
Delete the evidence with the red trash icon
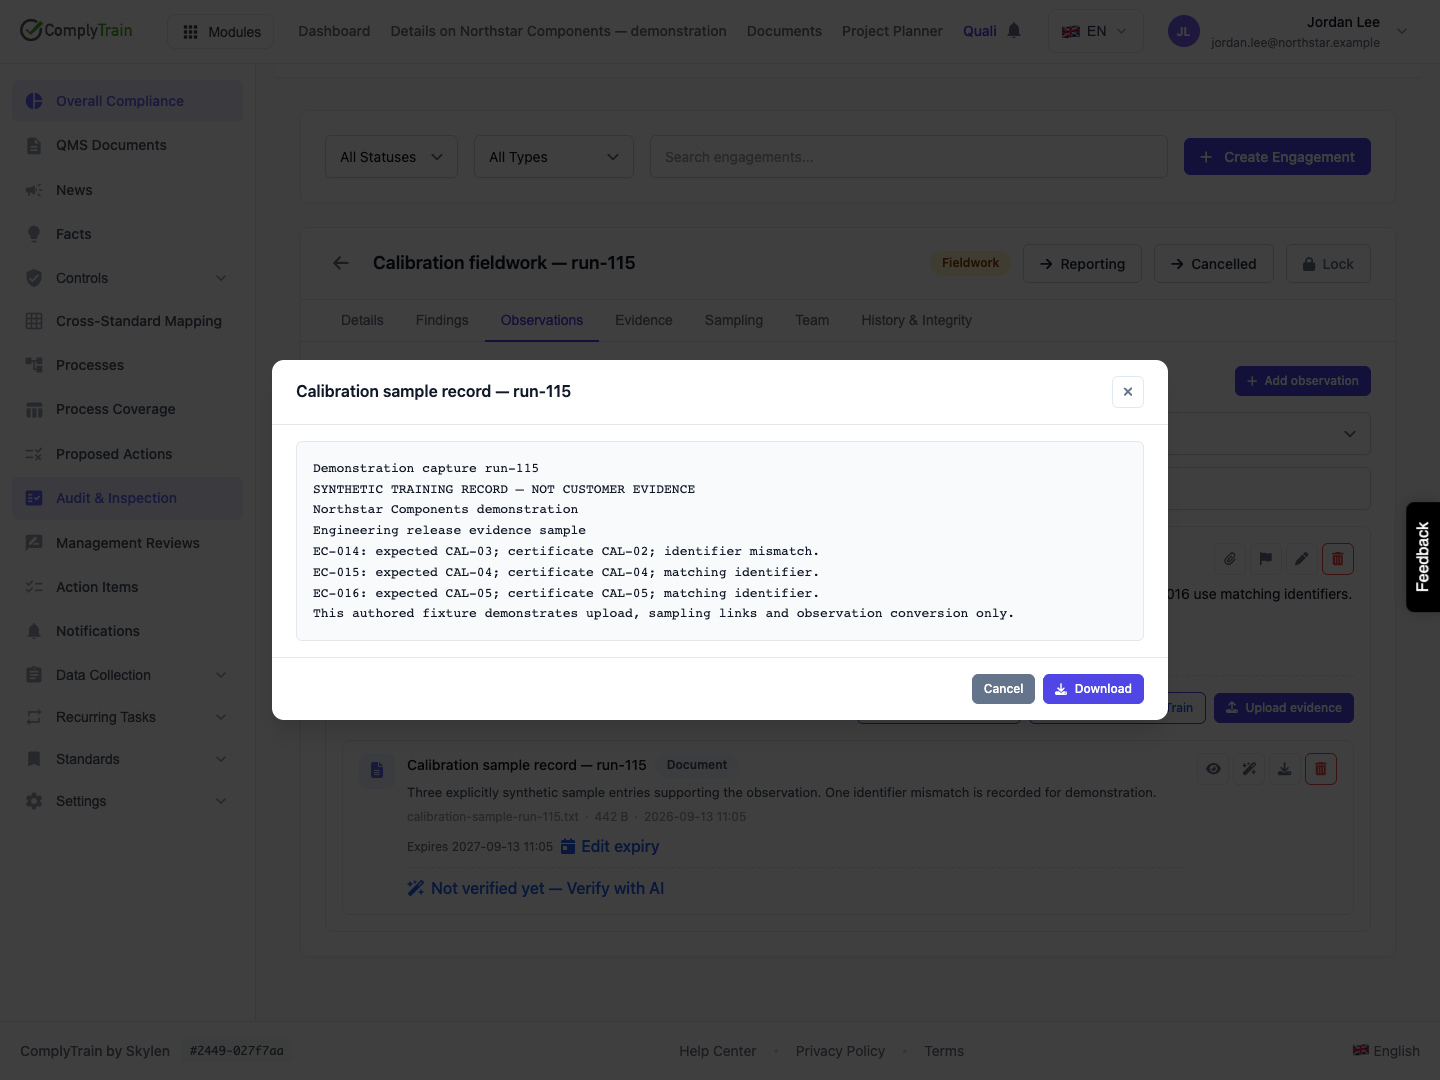[x=1321, y=769]
